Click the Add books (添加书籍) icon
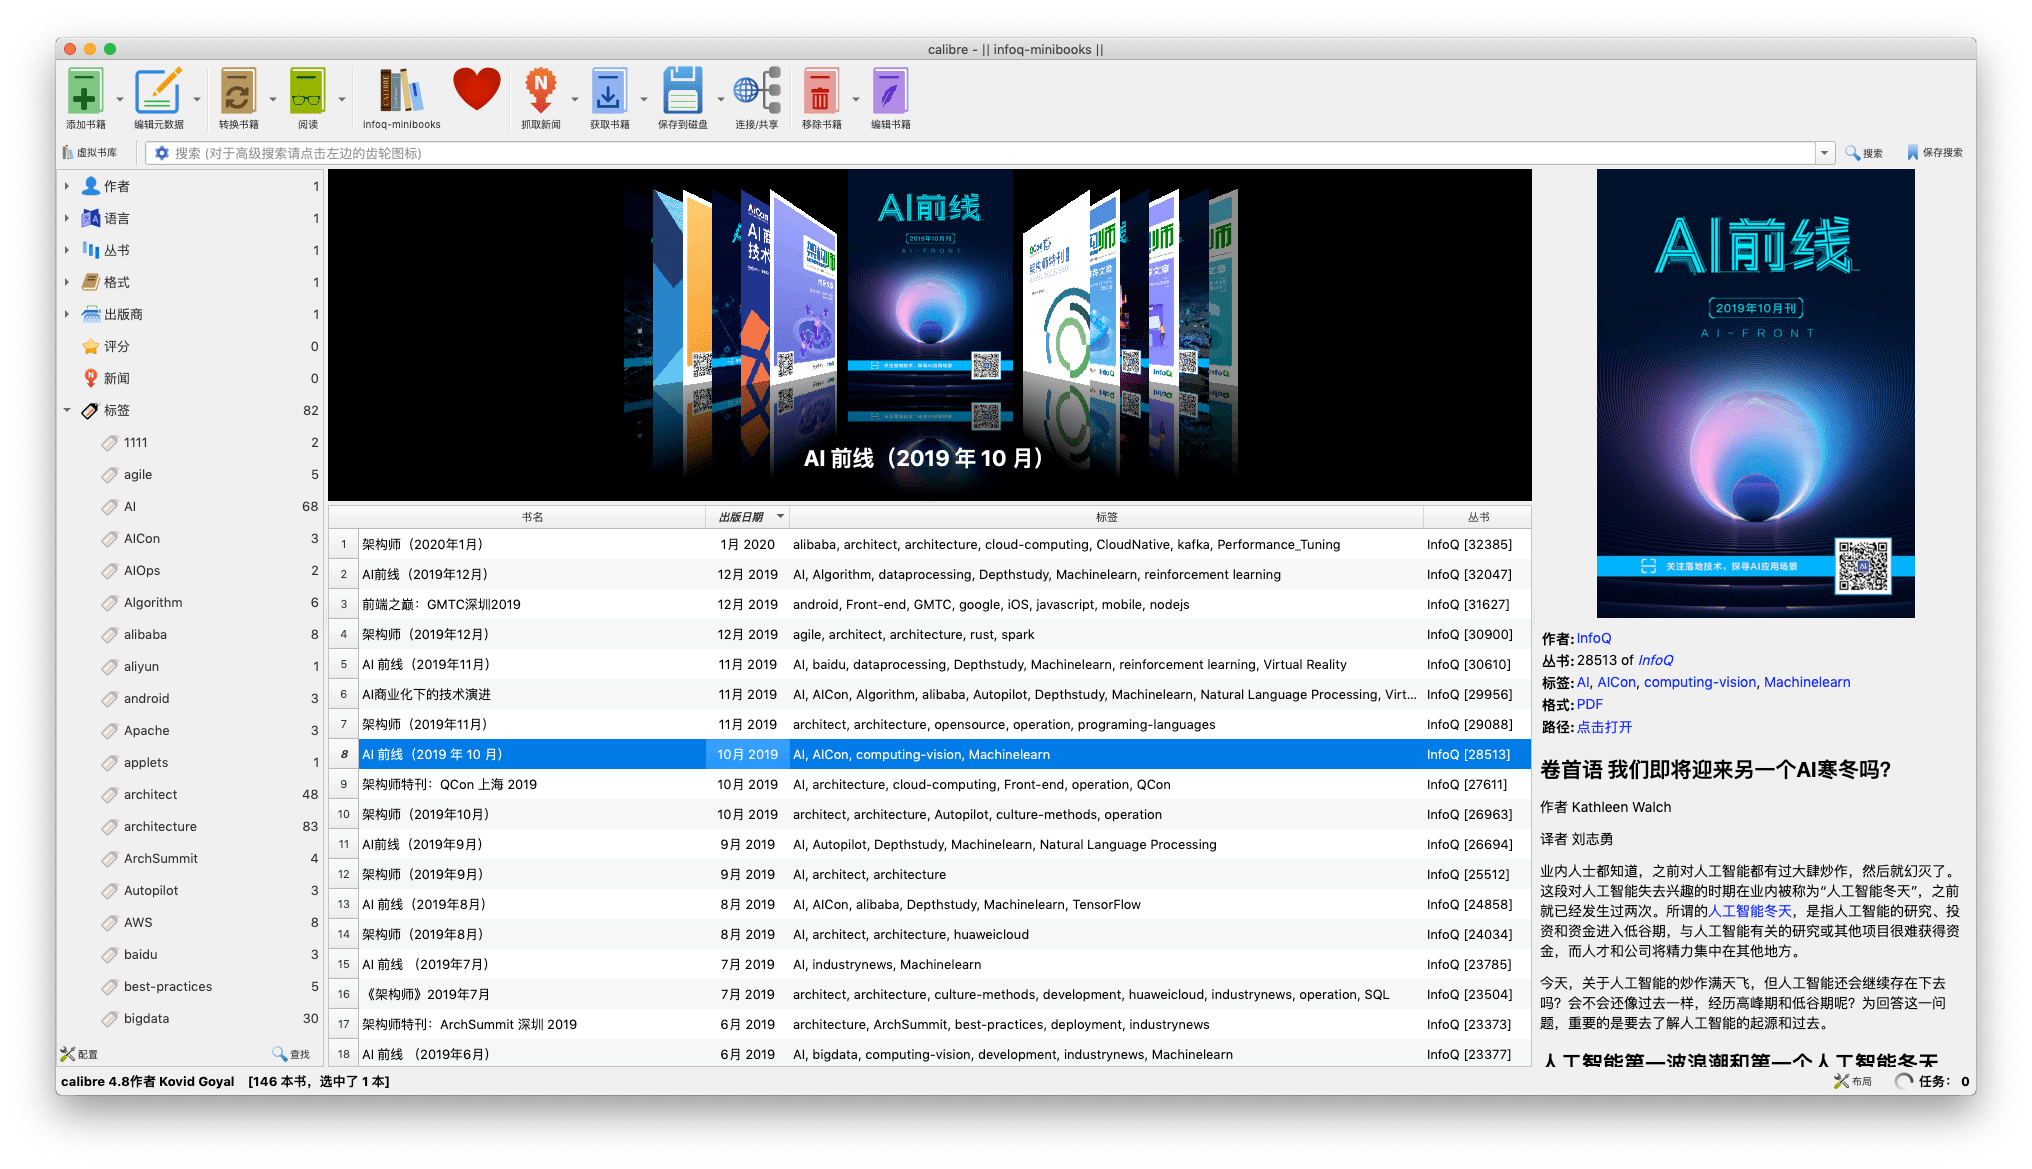This screenshot has width=2032, height=1169. tap(85, 92)
